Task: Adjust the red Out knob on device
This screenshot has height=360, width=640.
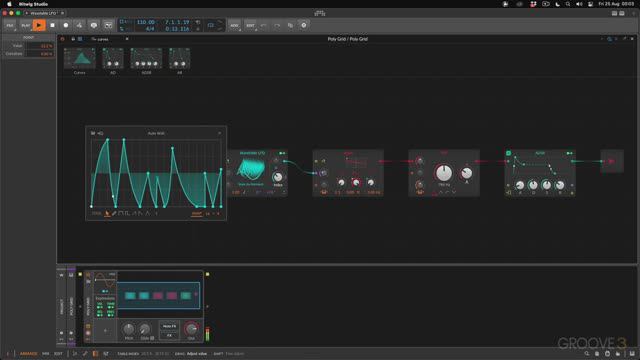Action: (x=191, y=329)
